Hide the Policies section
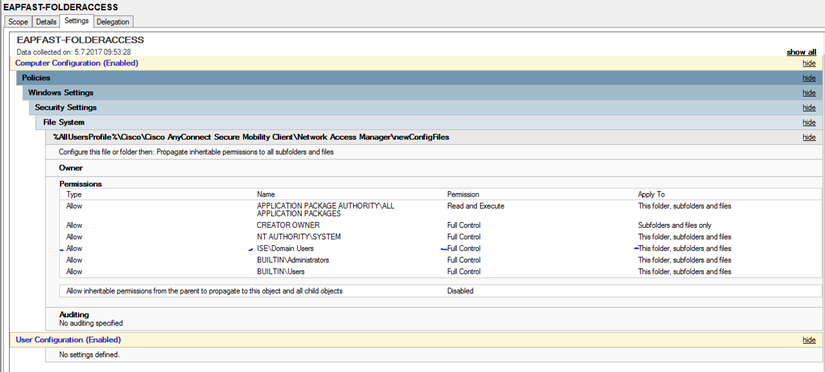The height and width of the screenshot is (372, 825). 809,78
